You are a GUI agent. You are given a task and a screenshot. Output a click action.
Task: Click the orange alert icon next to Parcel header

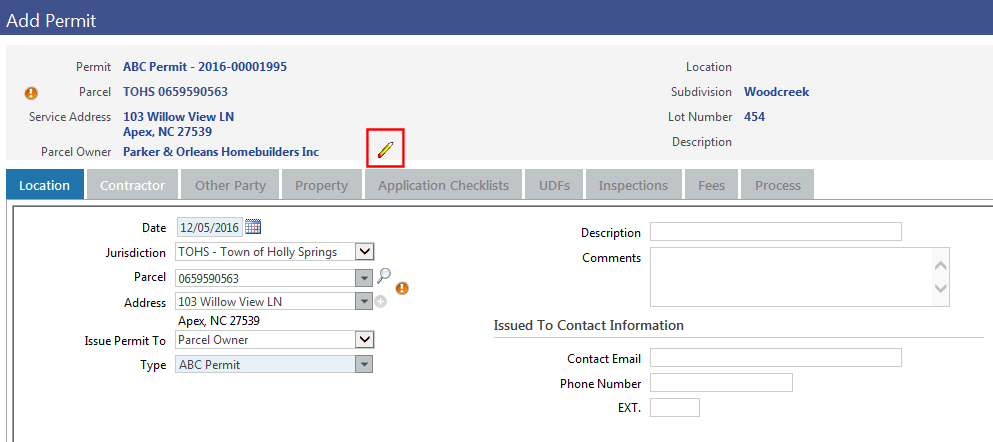[x=31, y=93]
